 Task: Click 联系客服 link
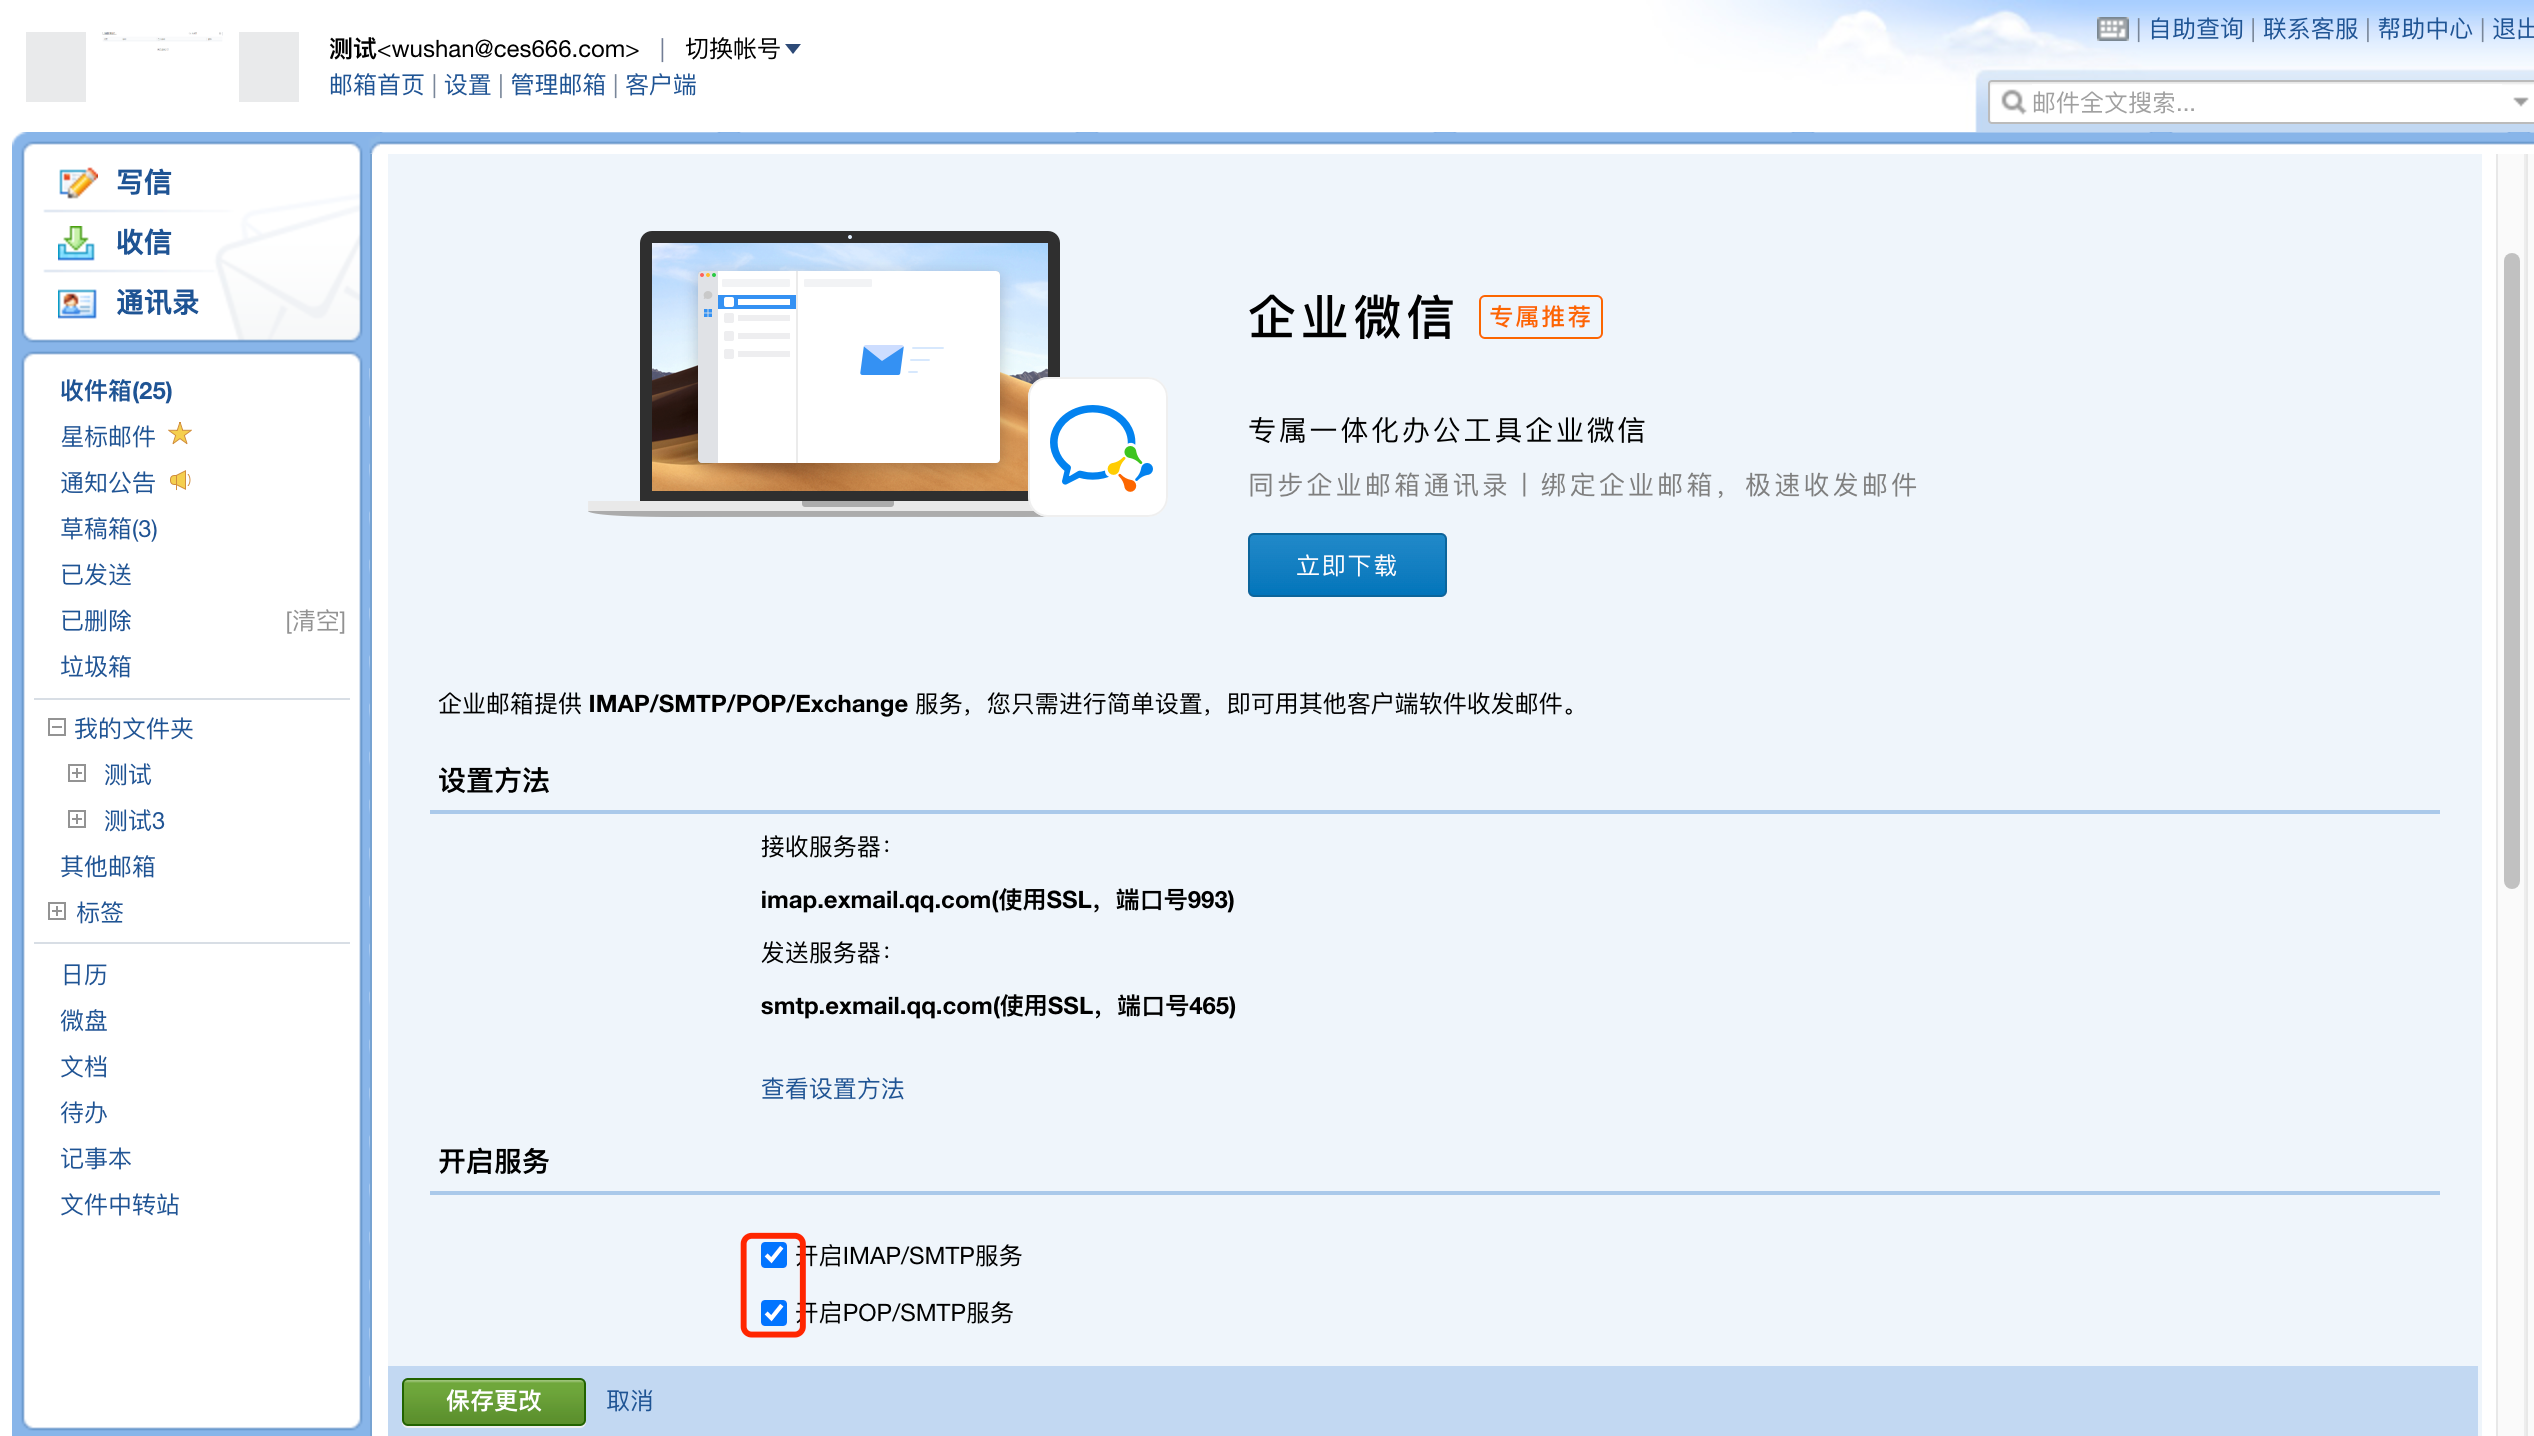coord(2310,29)
